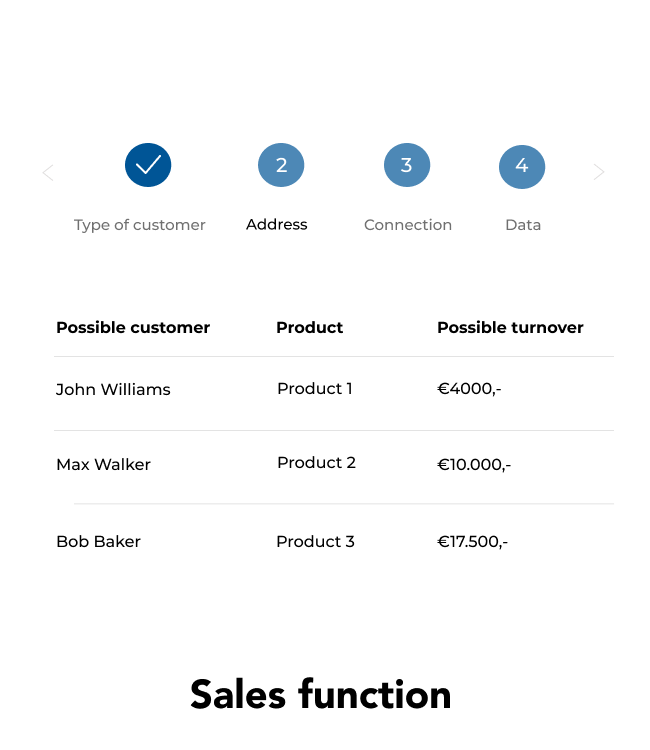Open the Type of customer step label
Image resolution: width=650 pixels, height=750 pixels.
point(140,225)
